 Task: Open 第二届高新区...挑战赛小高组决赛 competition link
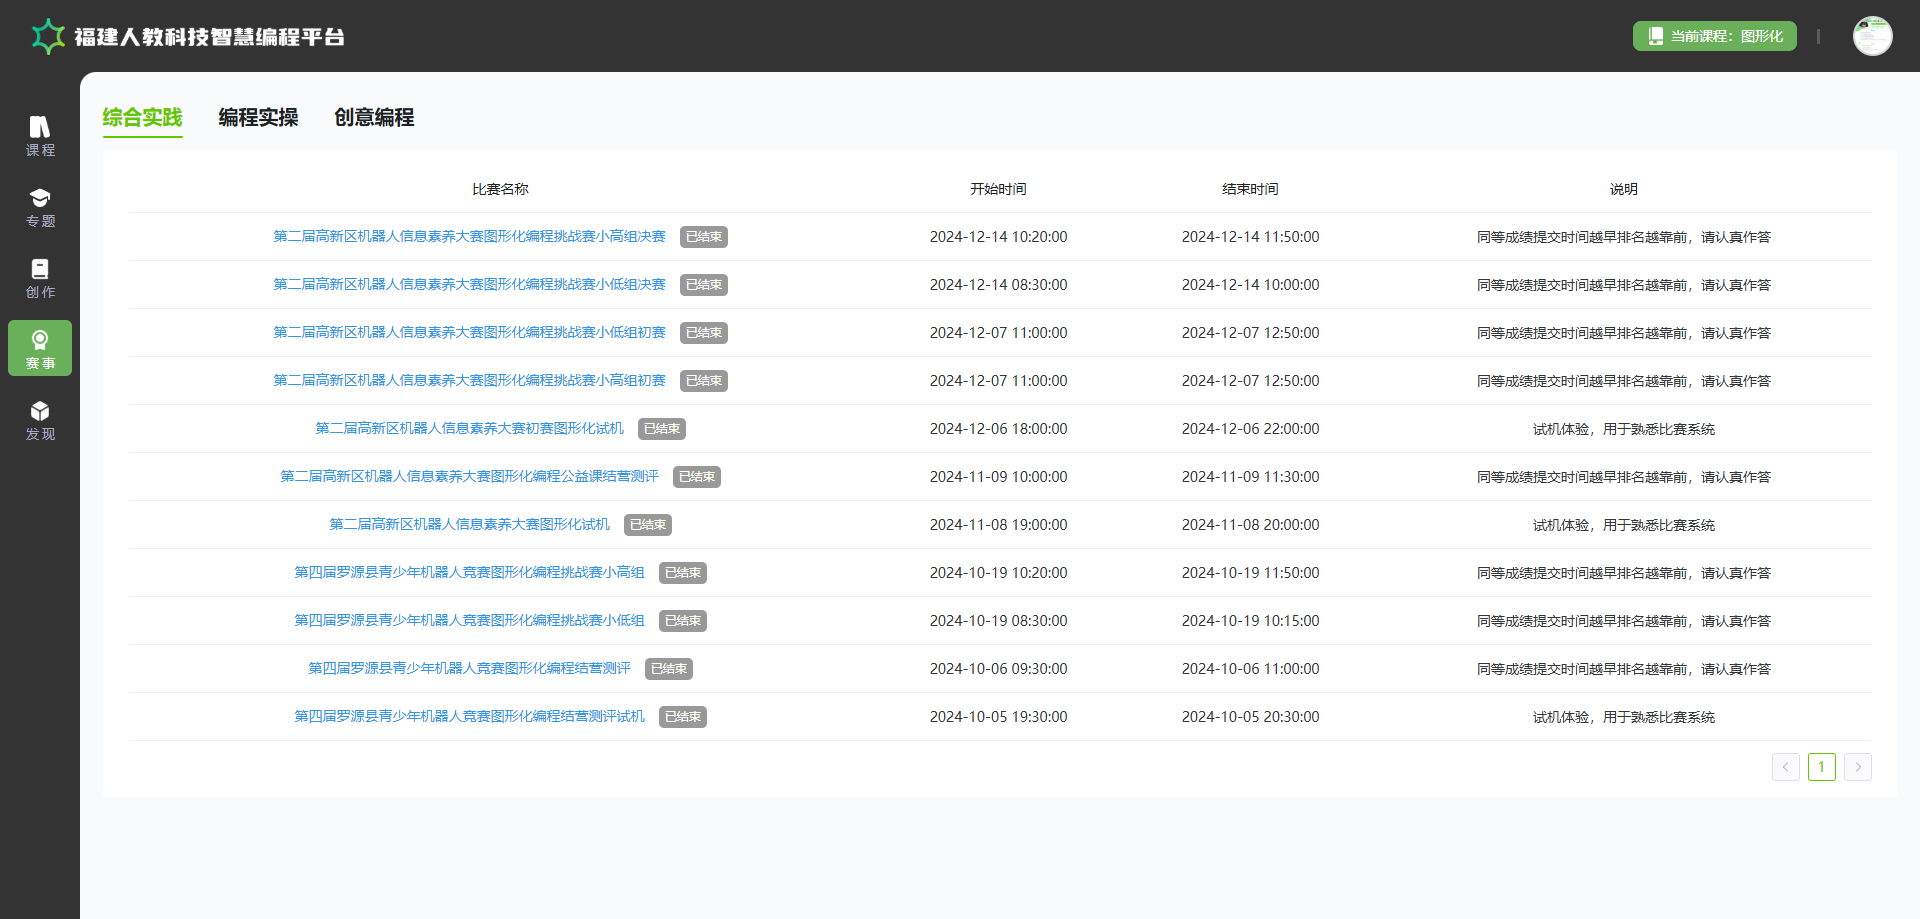[x=469, y=237]
